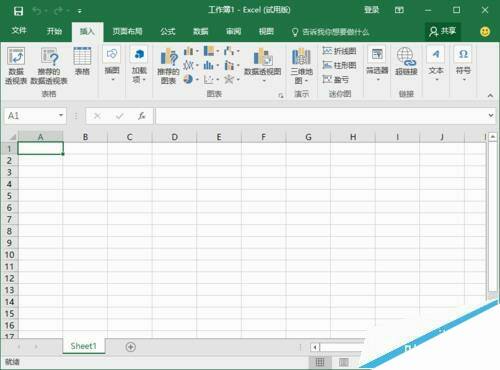
Task: Insert a combo chart
Action: point(231,65)
